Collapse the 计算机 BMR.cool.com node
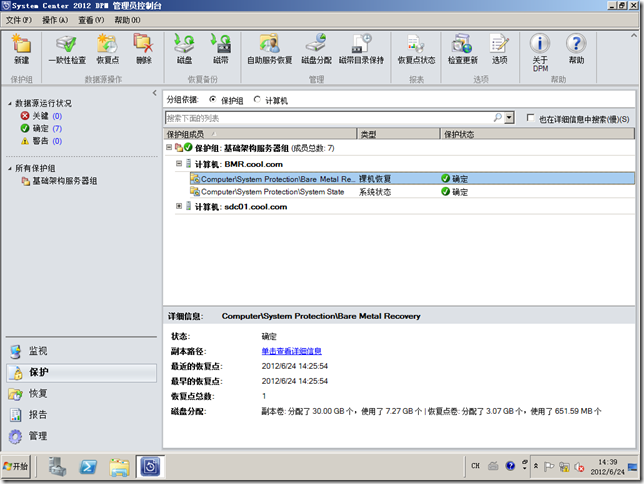The height and width of the screenshot is (484, 644). (179, 164)
